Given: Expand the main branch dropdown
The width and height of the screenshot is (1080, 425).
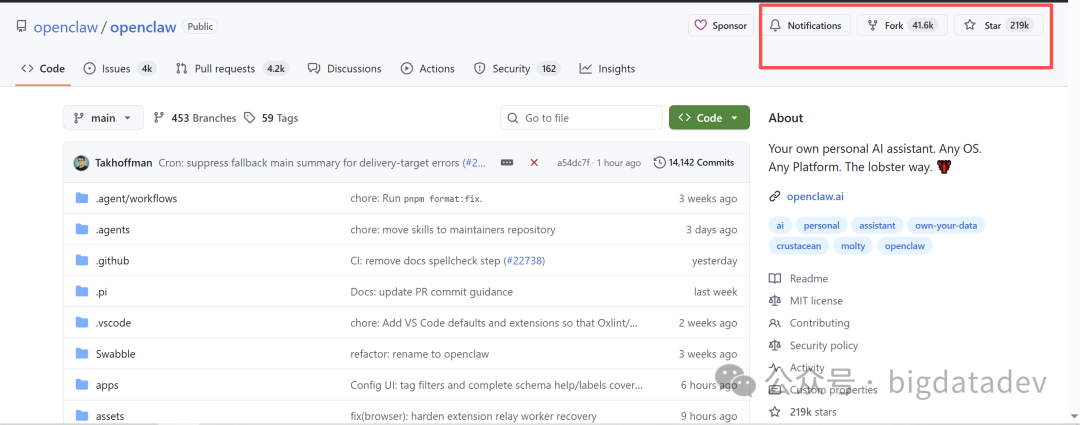Looking at the screenshot, I should pyautogui.click(x=103, y=118).
